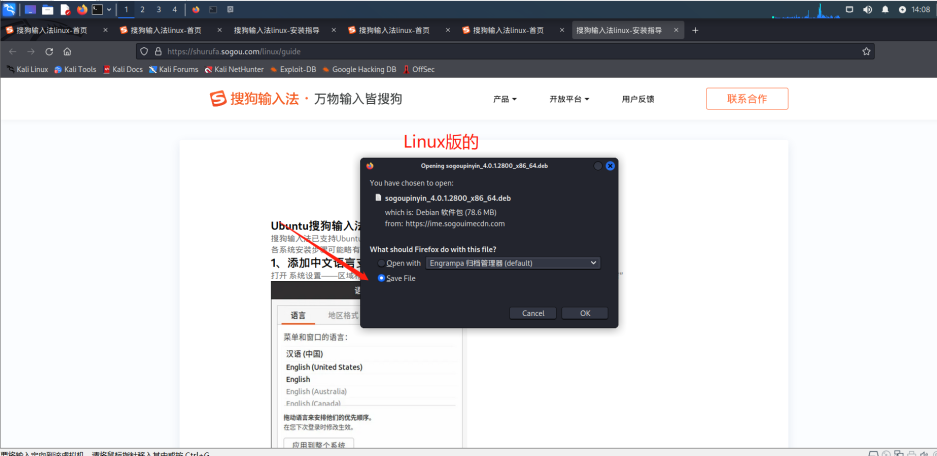Open the Kali Forums bookmark

tap(173, 69)
